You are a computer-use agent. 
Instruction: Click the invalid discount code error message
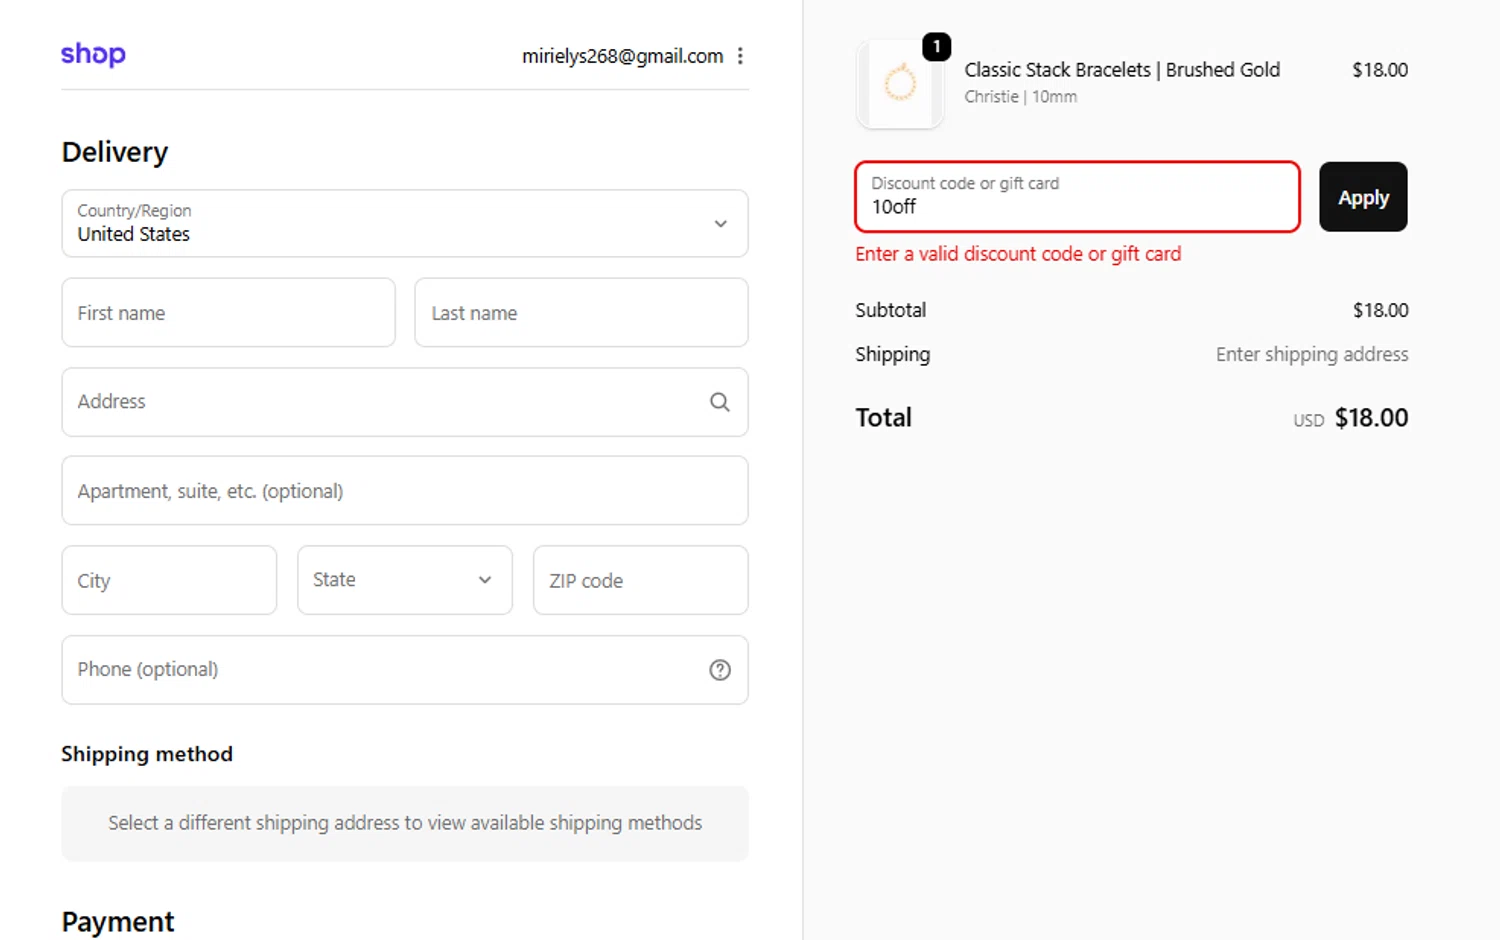click(1018, 254)
